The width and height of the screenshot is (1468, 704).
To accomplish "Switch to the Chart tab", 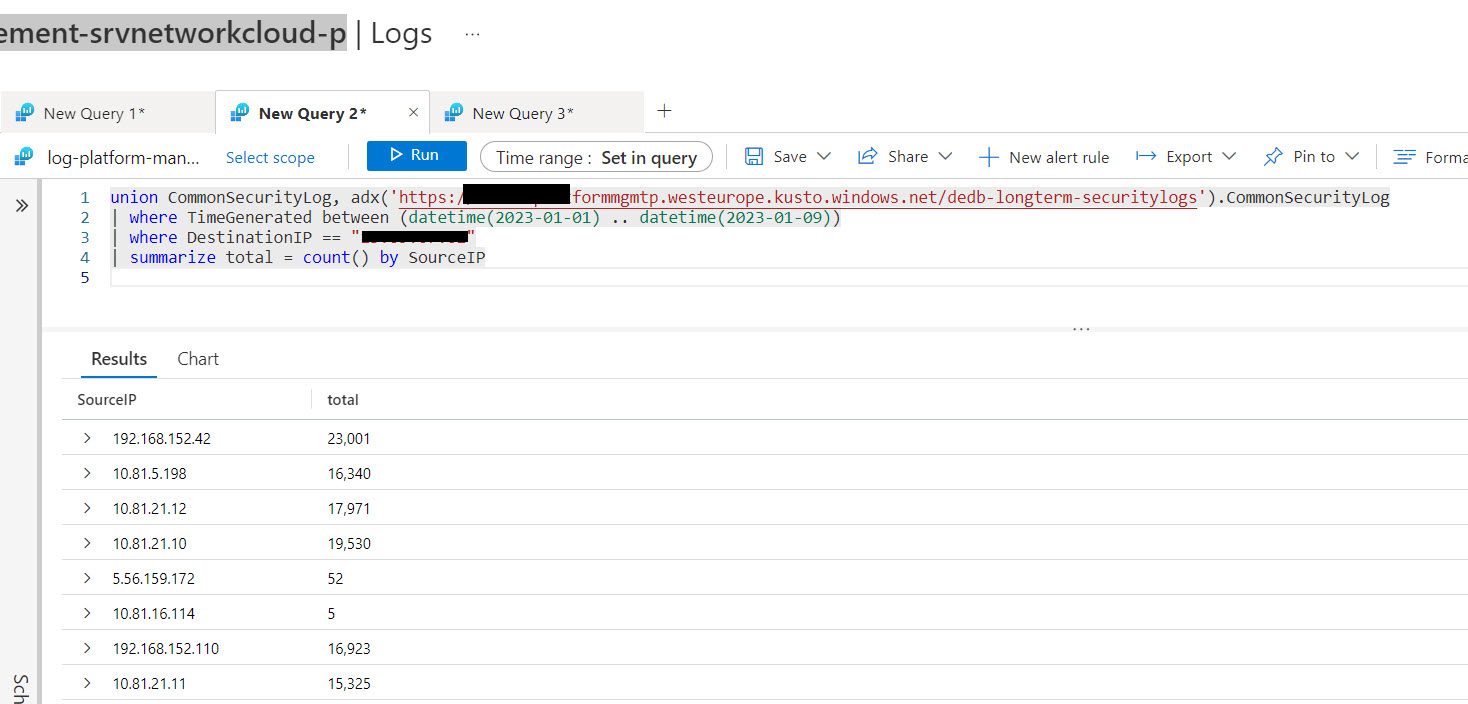I will pyautogui.click(x=197, y=358).
